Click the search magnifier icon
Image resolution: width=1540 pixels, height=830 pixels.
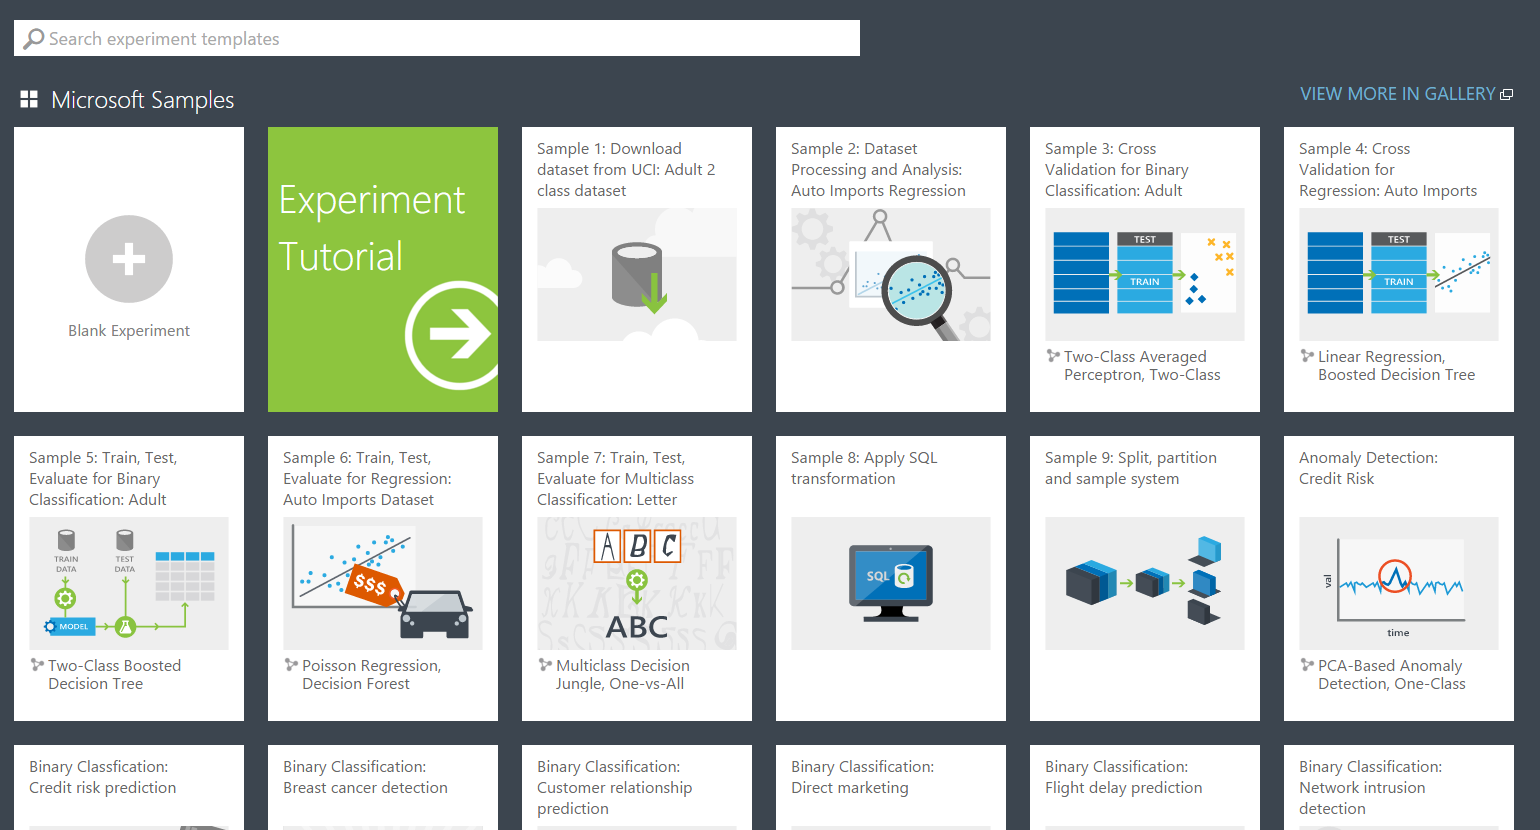click(x=34, y=39)
